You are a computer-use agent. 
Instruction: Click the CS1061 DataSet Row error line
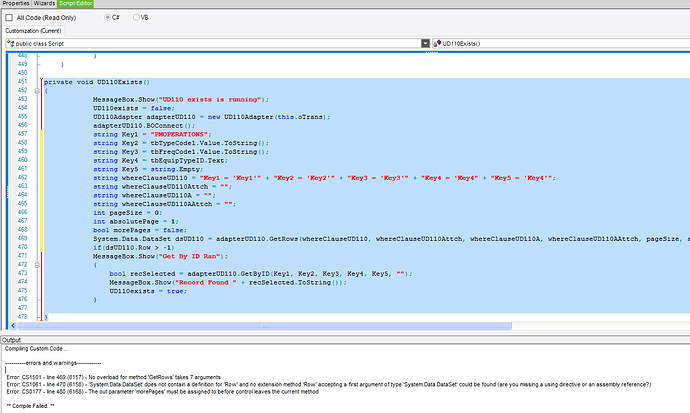click(328, 384)
